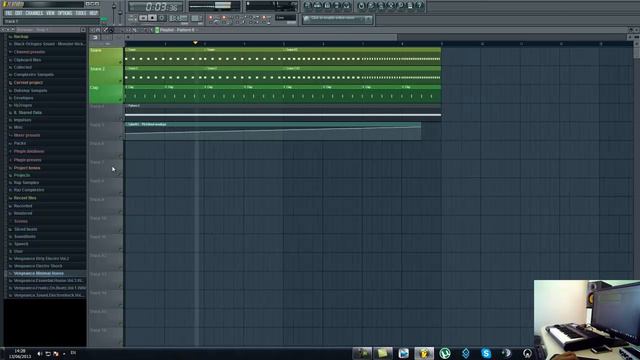The width and height of the screenshot is (640, 360).
Task: Open the playlist options menu icon
Action: (x=92, y=30)
